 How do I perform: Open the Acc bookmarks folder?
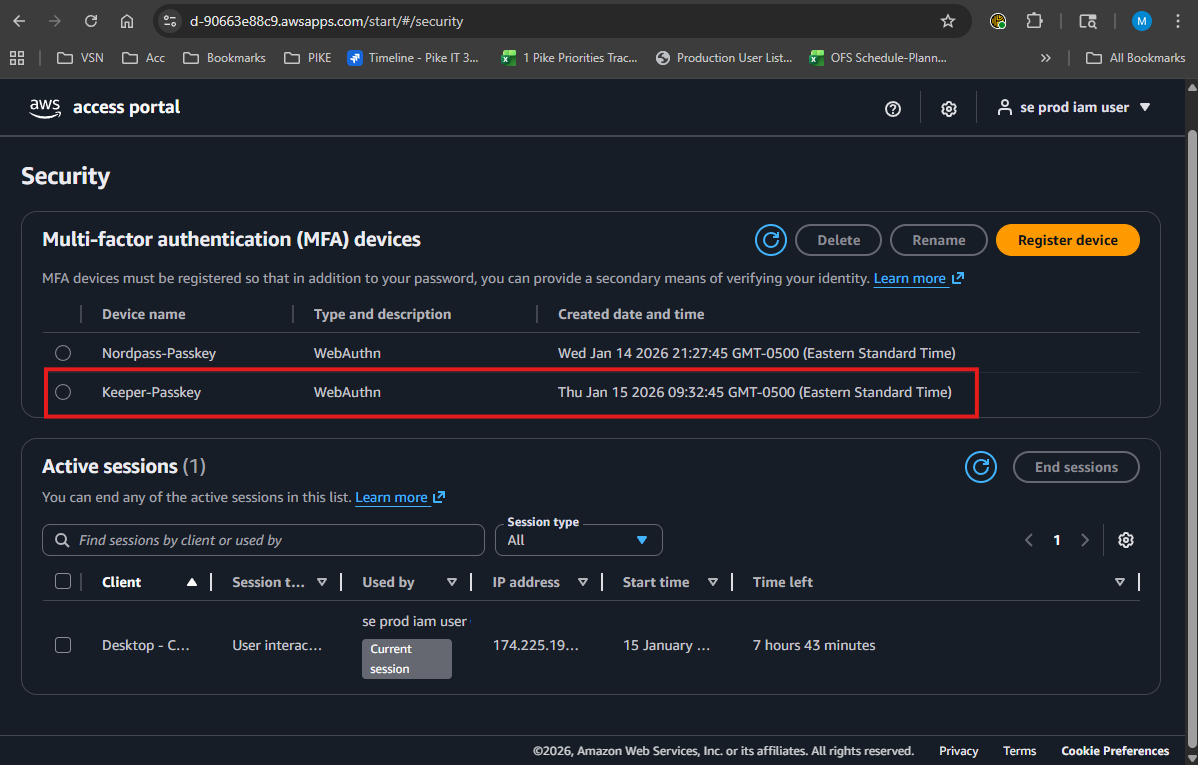(144, 58)
